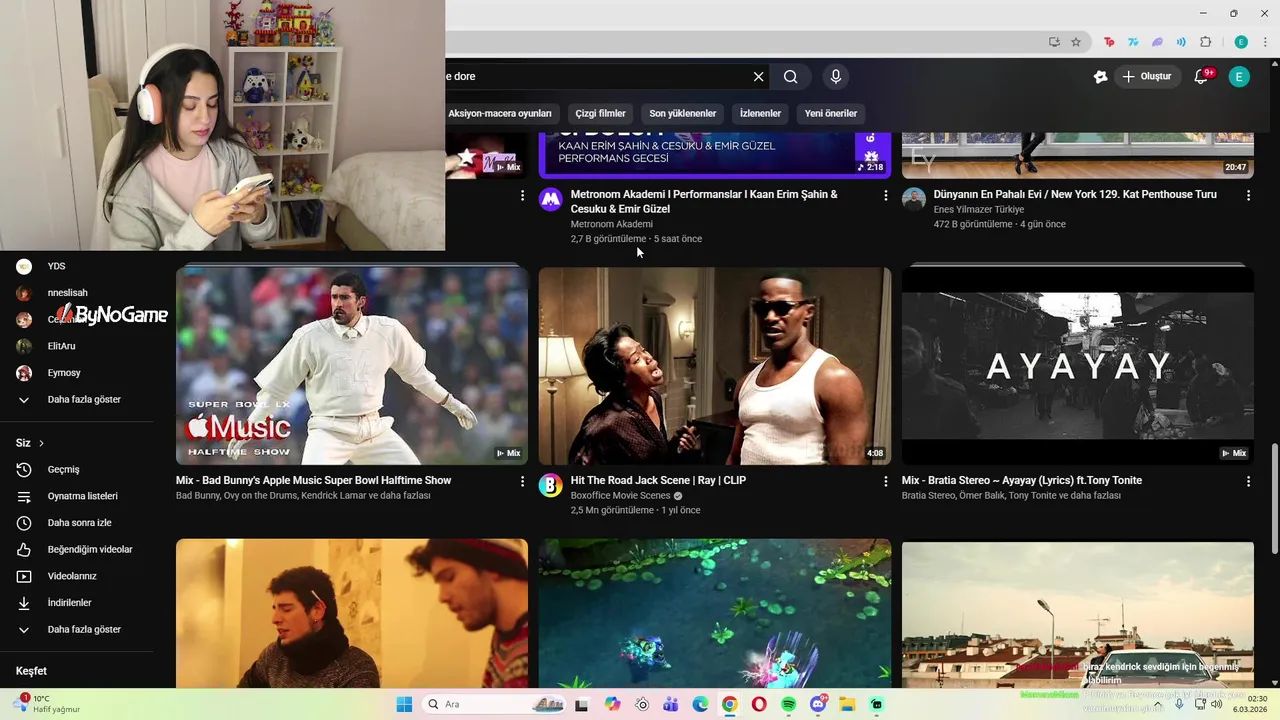Click Boxoffice Movie Scenes channel avatar
Image resolution: width=1280 pixels, height=720 pixels.
[550, 486]
